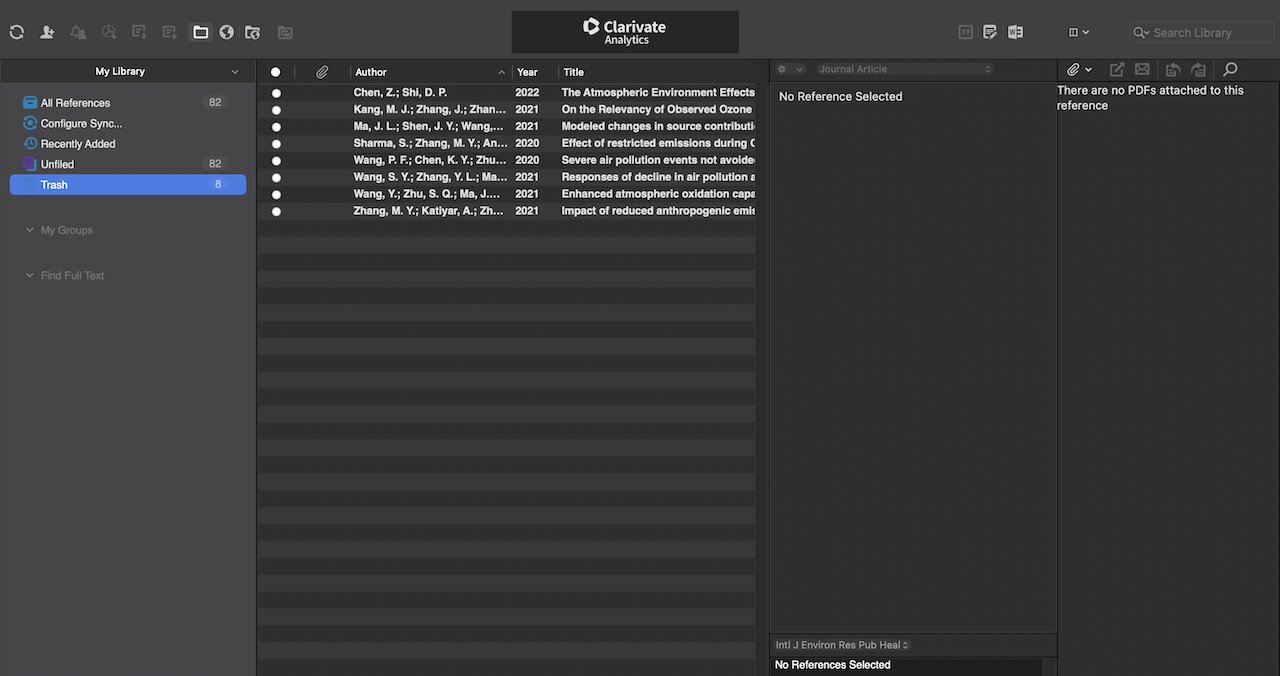Select the Local Library Mode folder icon

200,32
